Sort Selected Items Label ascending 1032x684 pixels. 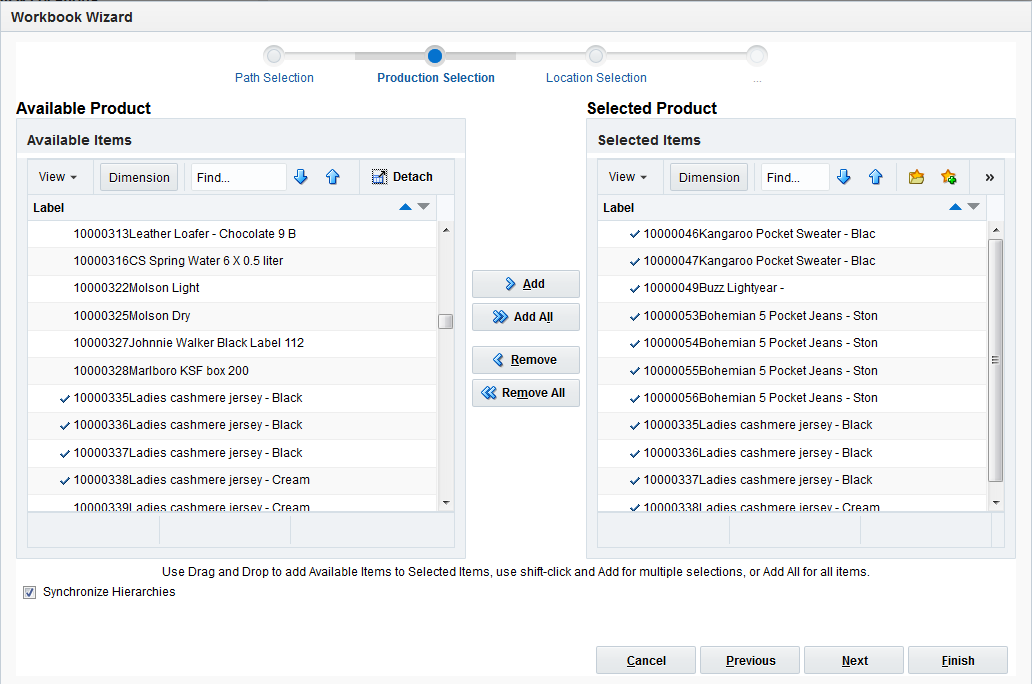pos(956,207)
